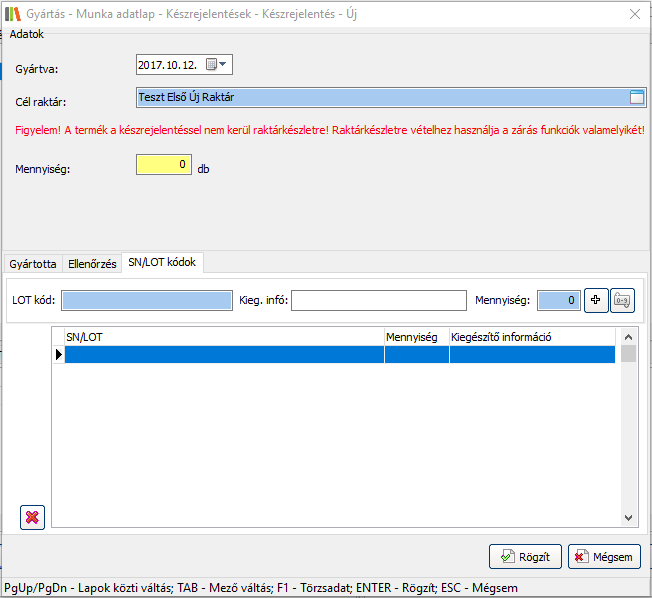This screenshot has height=598, width=652.
Task: Click the serial number generator icon
Action: 622,300
